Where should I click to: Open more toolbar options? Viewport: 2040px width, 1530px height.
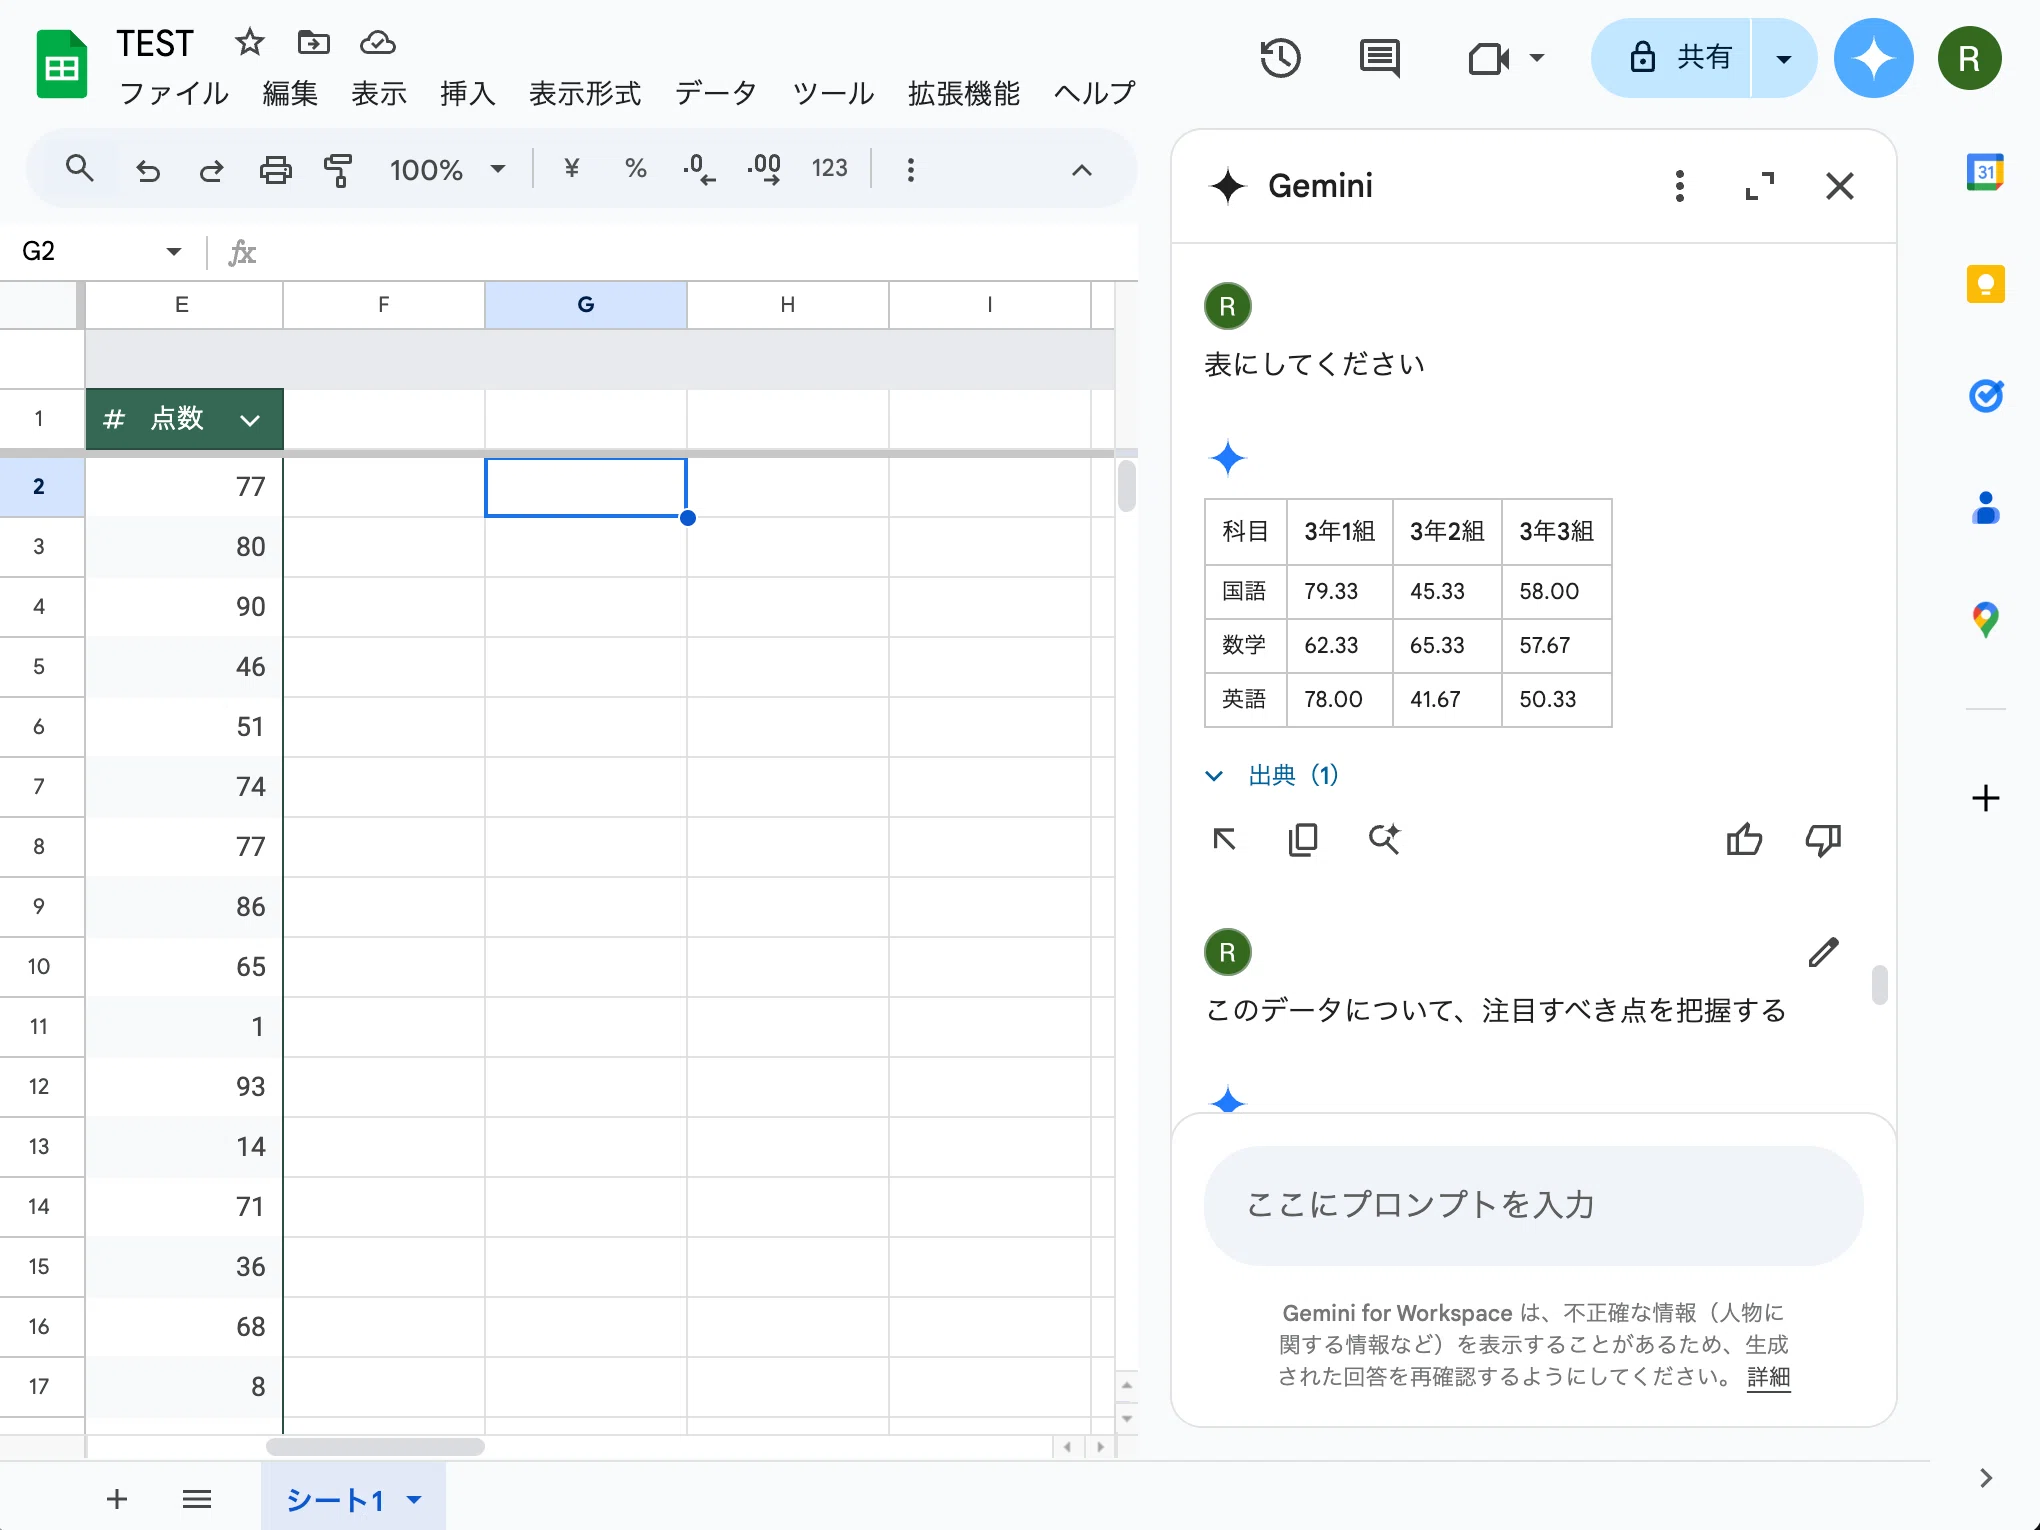click(910, 169)
